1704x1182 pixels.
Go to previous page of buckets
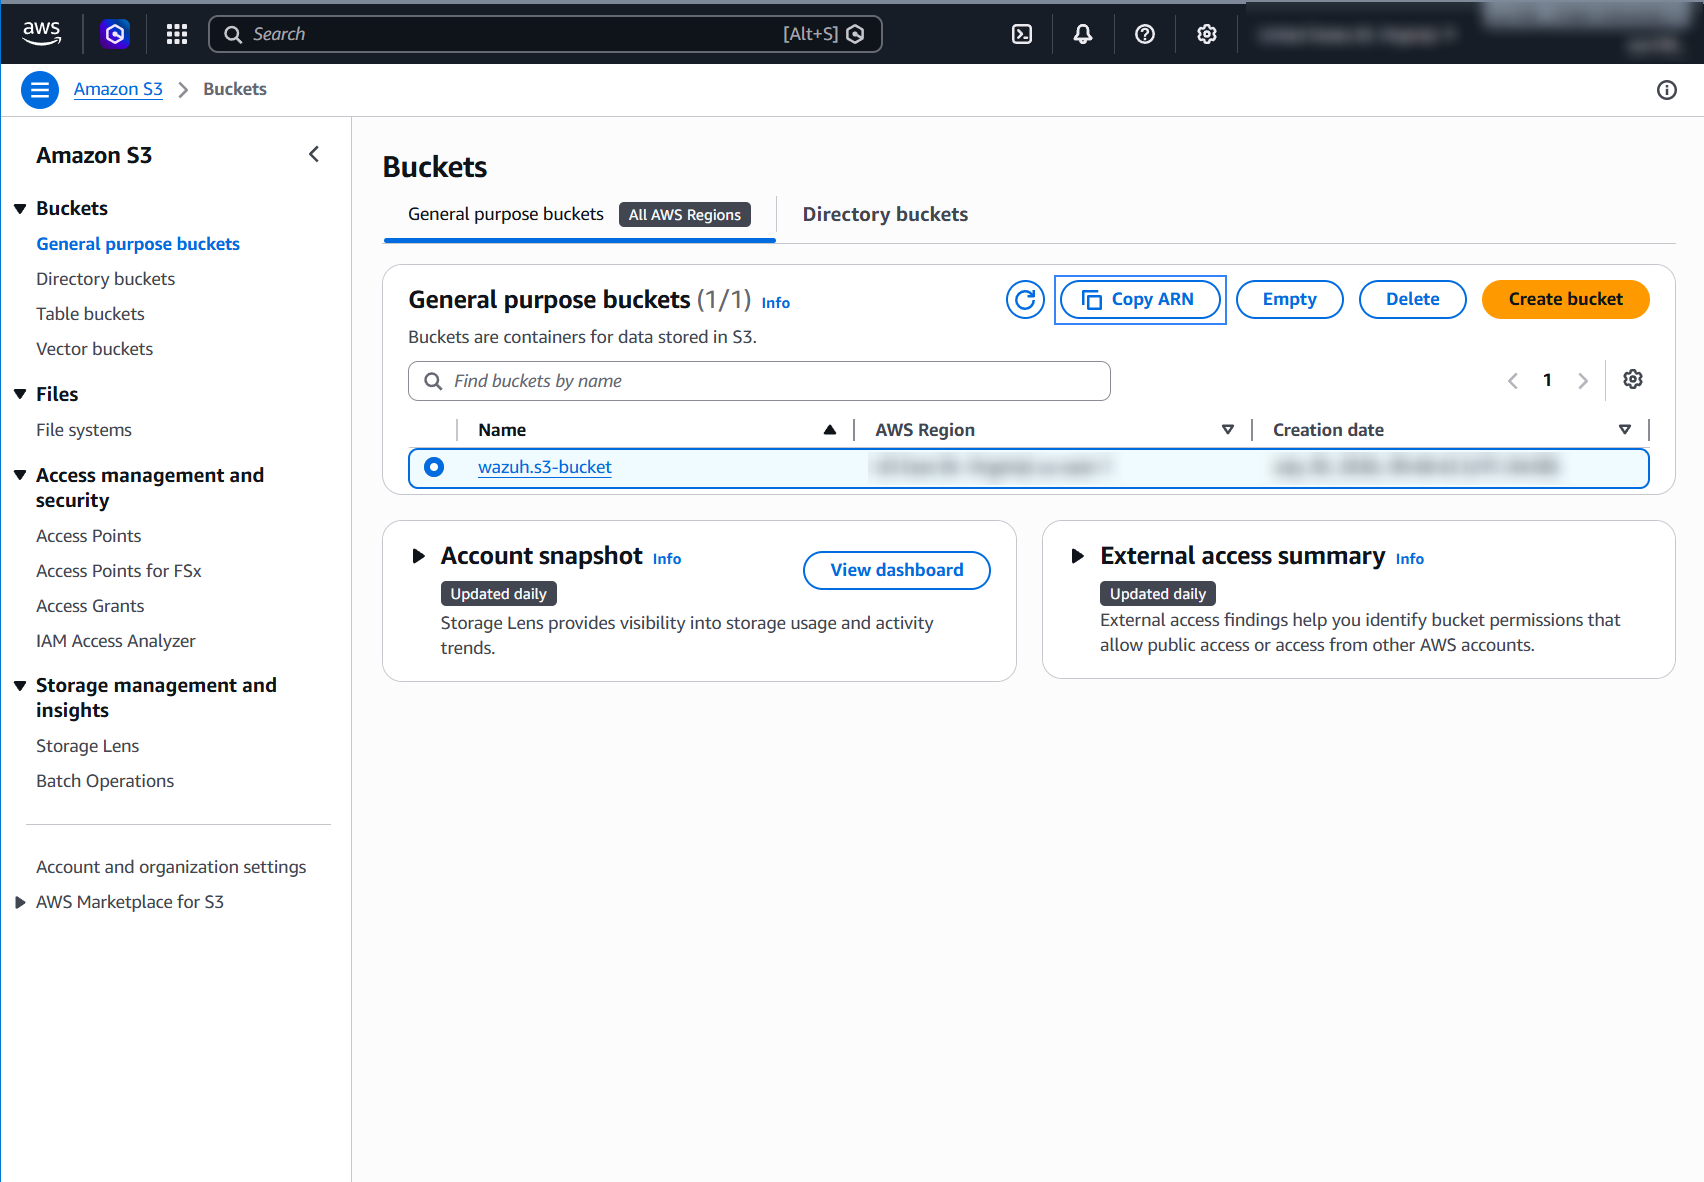(x=1513, y=380)
